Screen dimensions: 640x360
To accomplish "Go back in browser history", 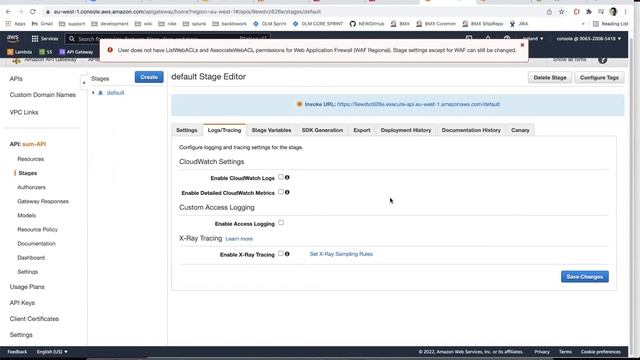I will (x=8, y=12).
